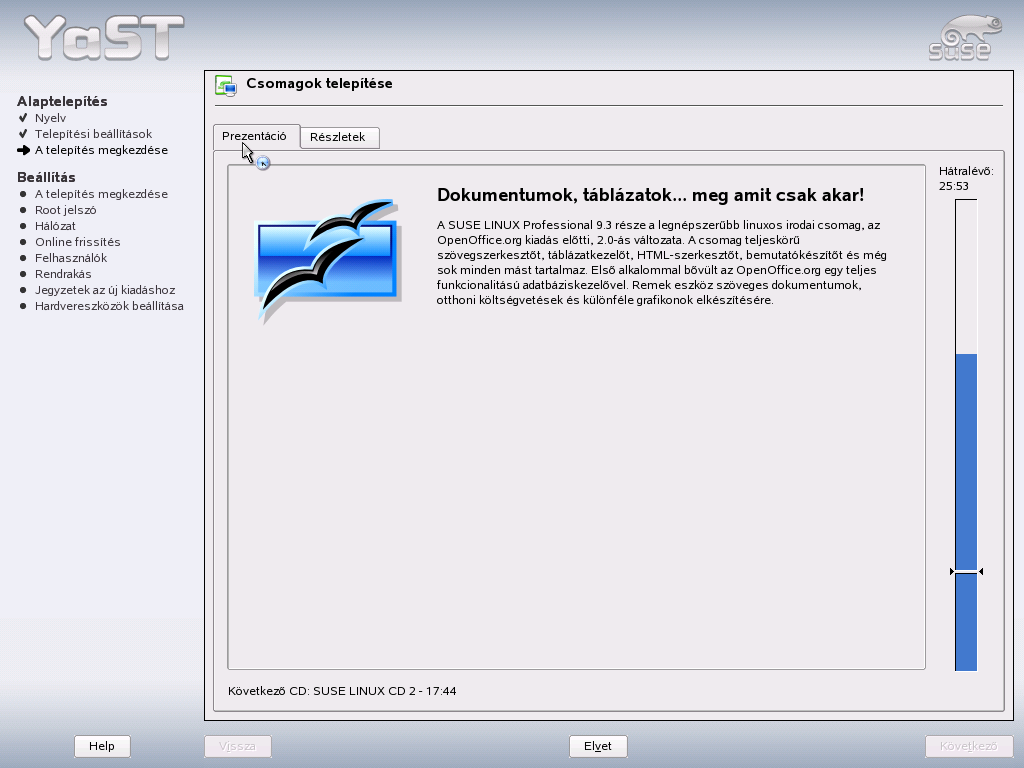Screen dimensions: 1024x768
Task: Click the bullet next to Root jelszó
Action: point(24,210)
